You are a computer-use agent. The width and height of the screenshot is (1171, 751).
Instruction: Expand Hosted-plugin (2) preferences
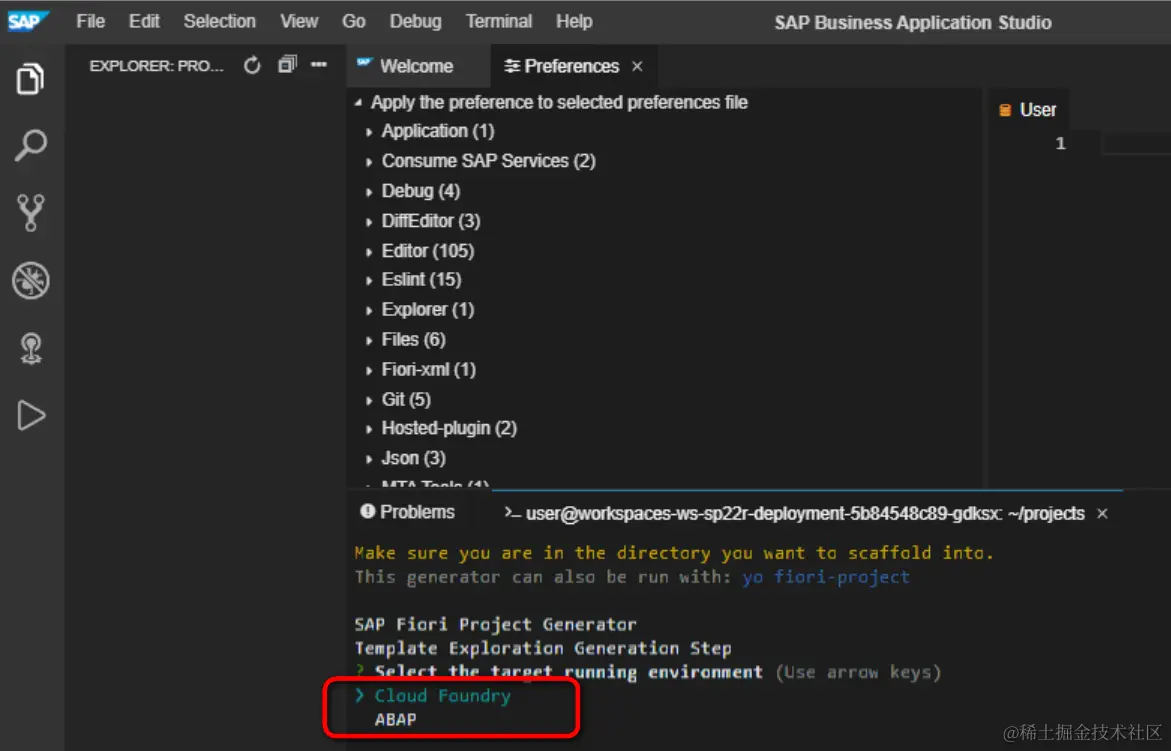449,429
